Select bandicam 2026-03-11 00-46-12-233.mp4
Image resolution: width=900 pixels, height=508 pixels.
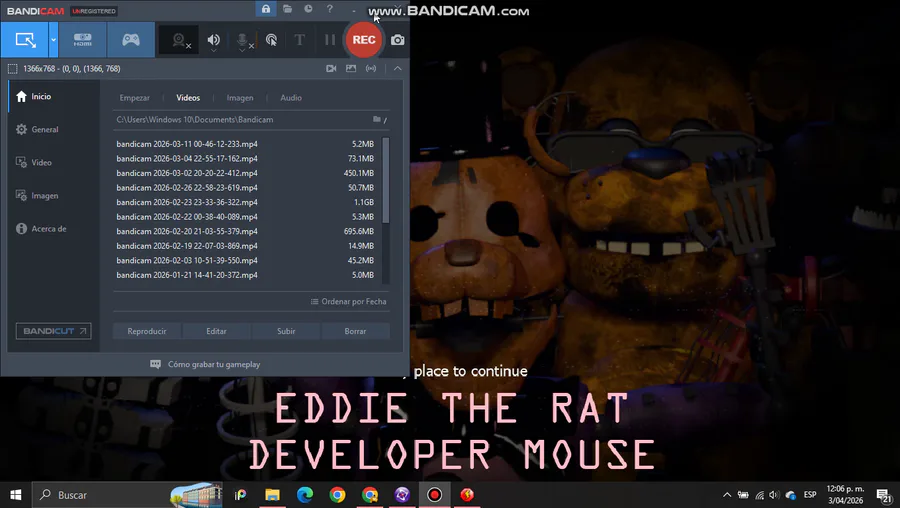[245, 144]
